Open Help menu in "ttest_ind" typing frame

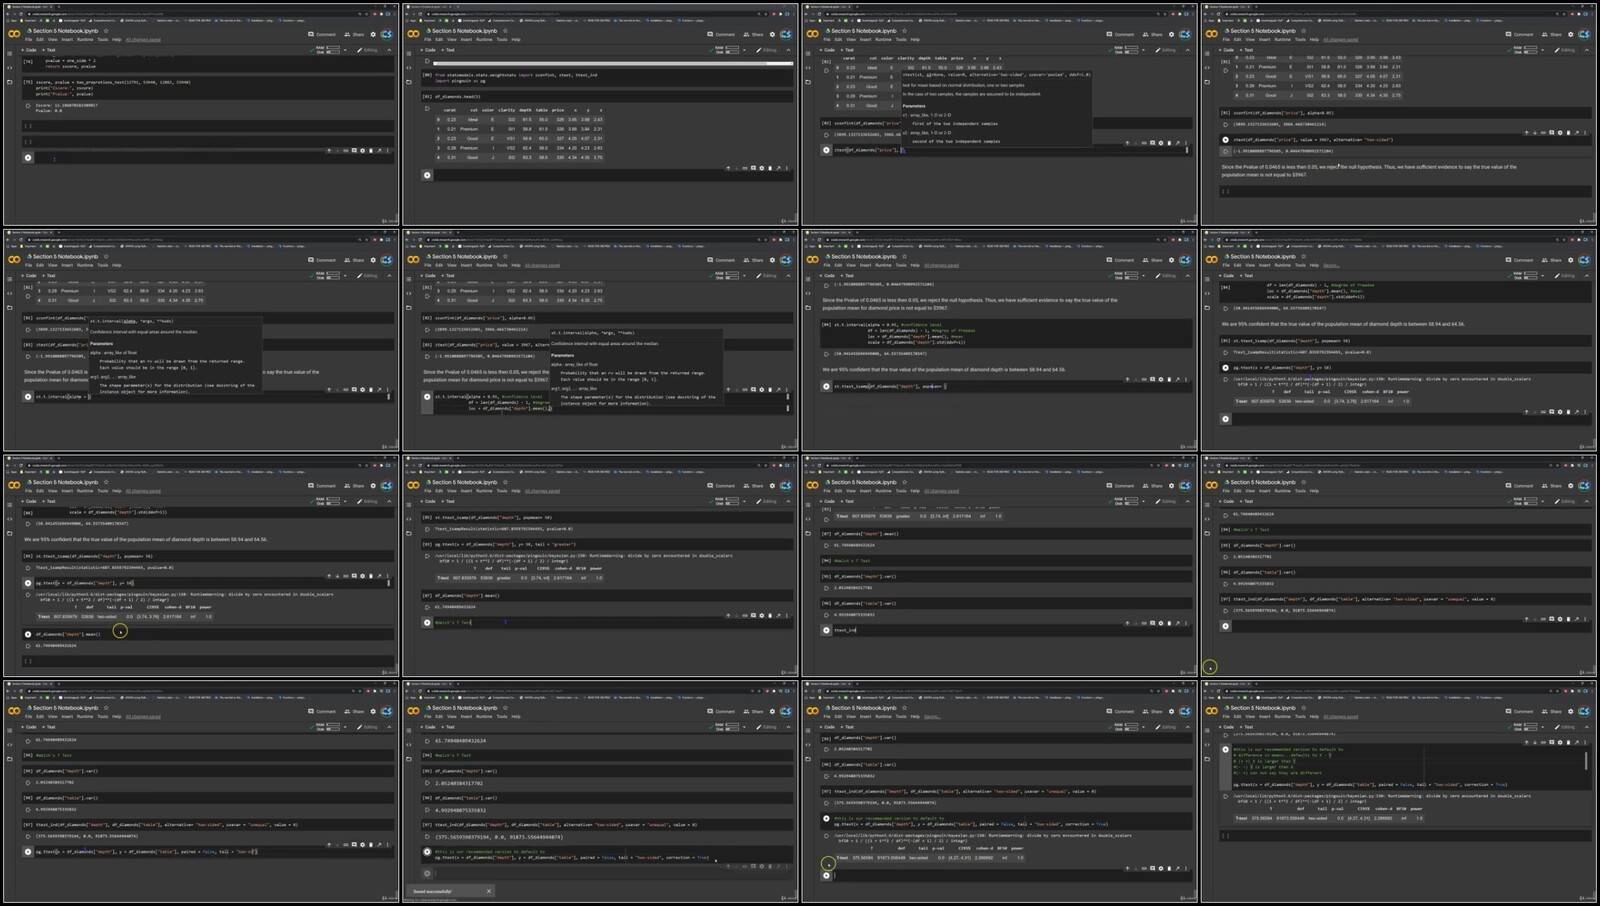[x=915, y=491]
